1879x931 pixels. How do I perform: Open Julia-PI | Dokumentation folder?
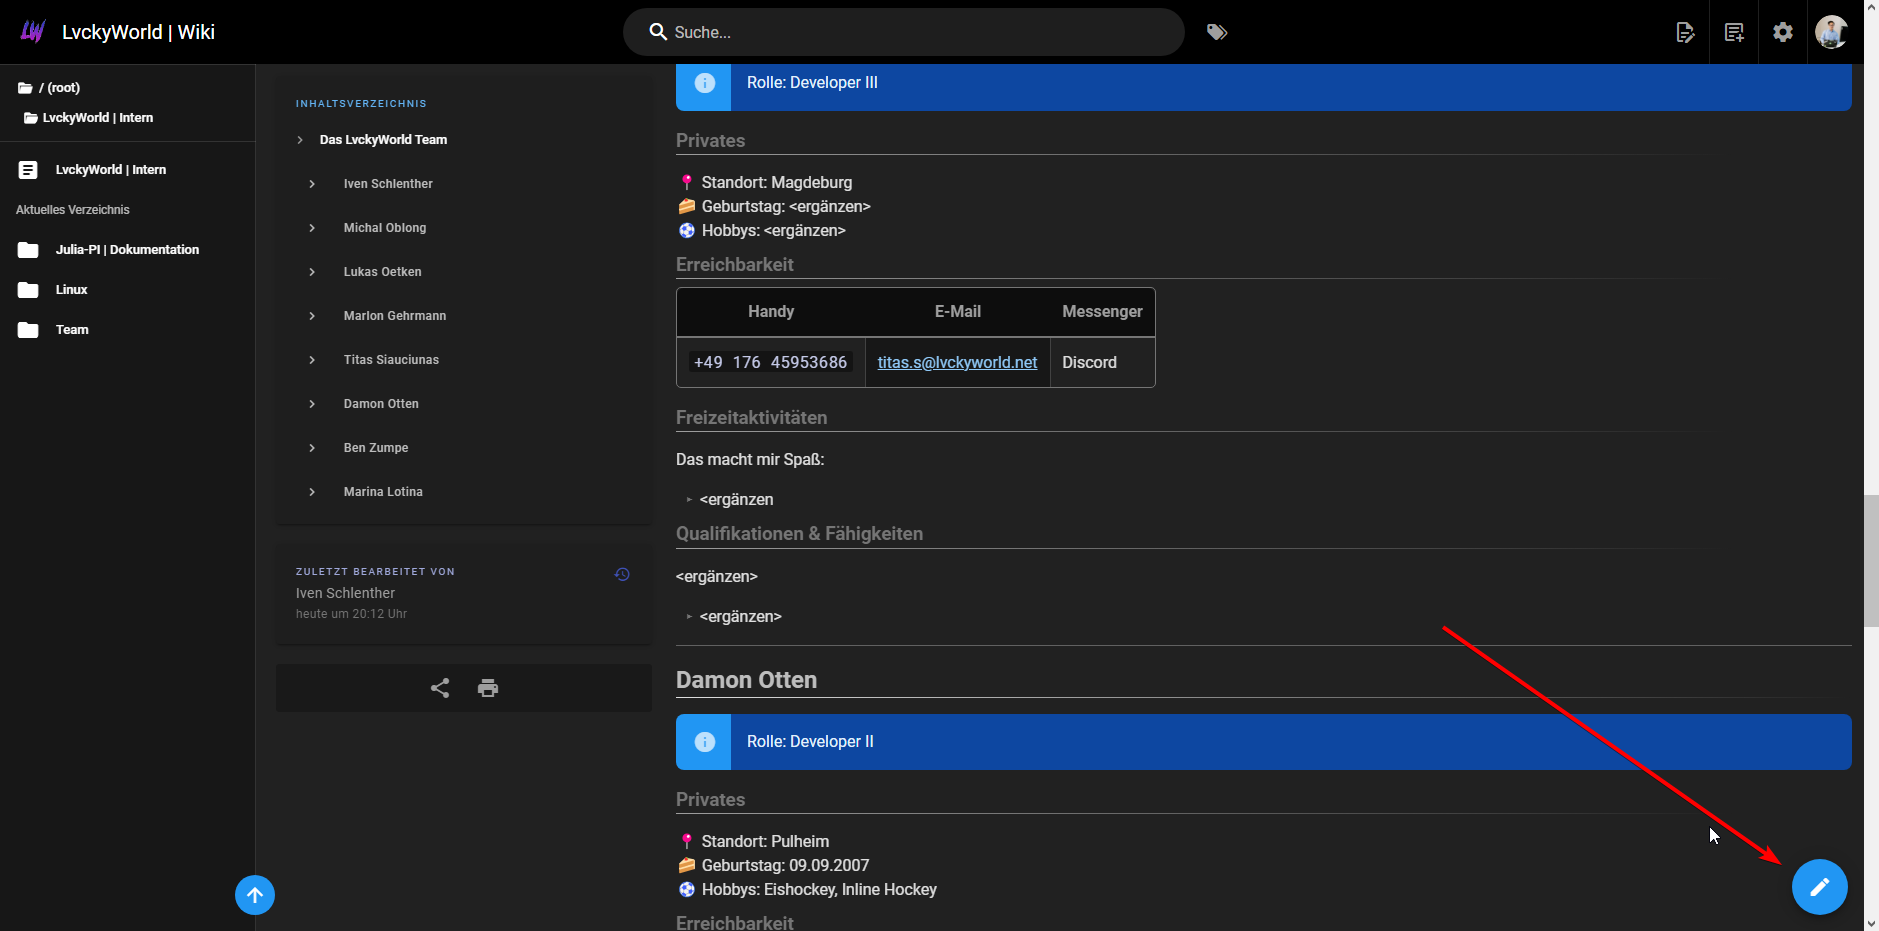127,250
